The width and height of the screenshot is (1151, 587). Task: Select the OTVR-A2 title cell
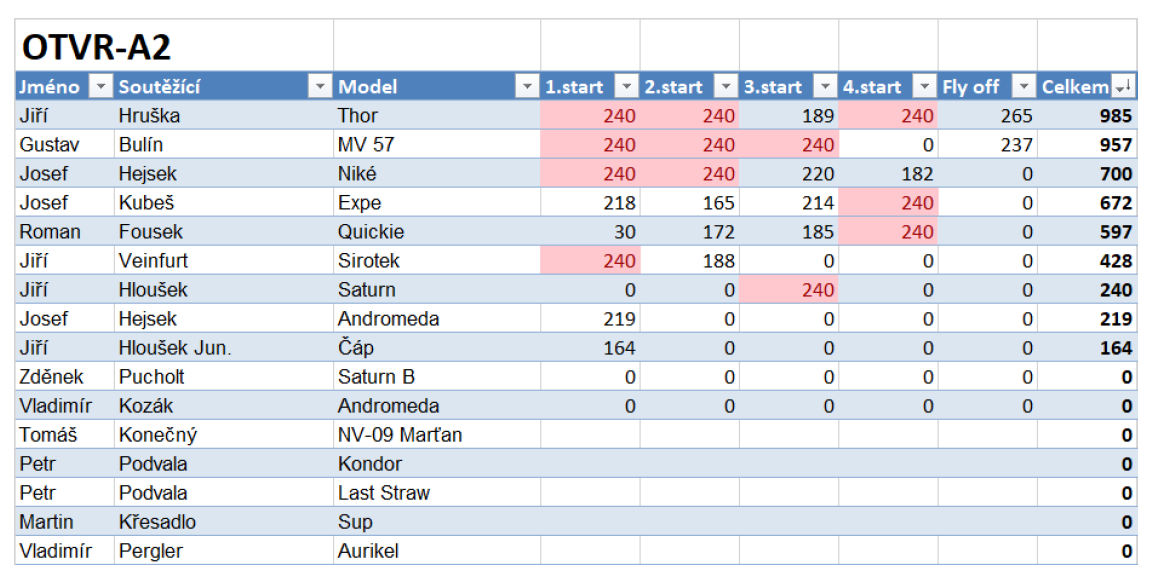[174, 45]
